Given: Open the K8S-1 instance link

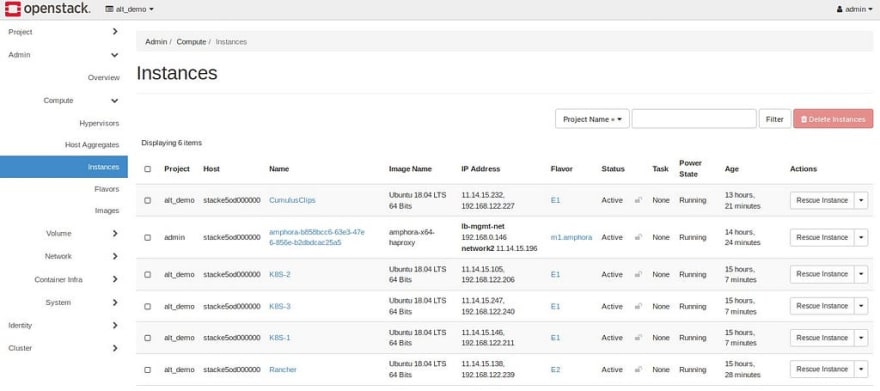Looking at the screenshot, I should (x=279, y=338).
